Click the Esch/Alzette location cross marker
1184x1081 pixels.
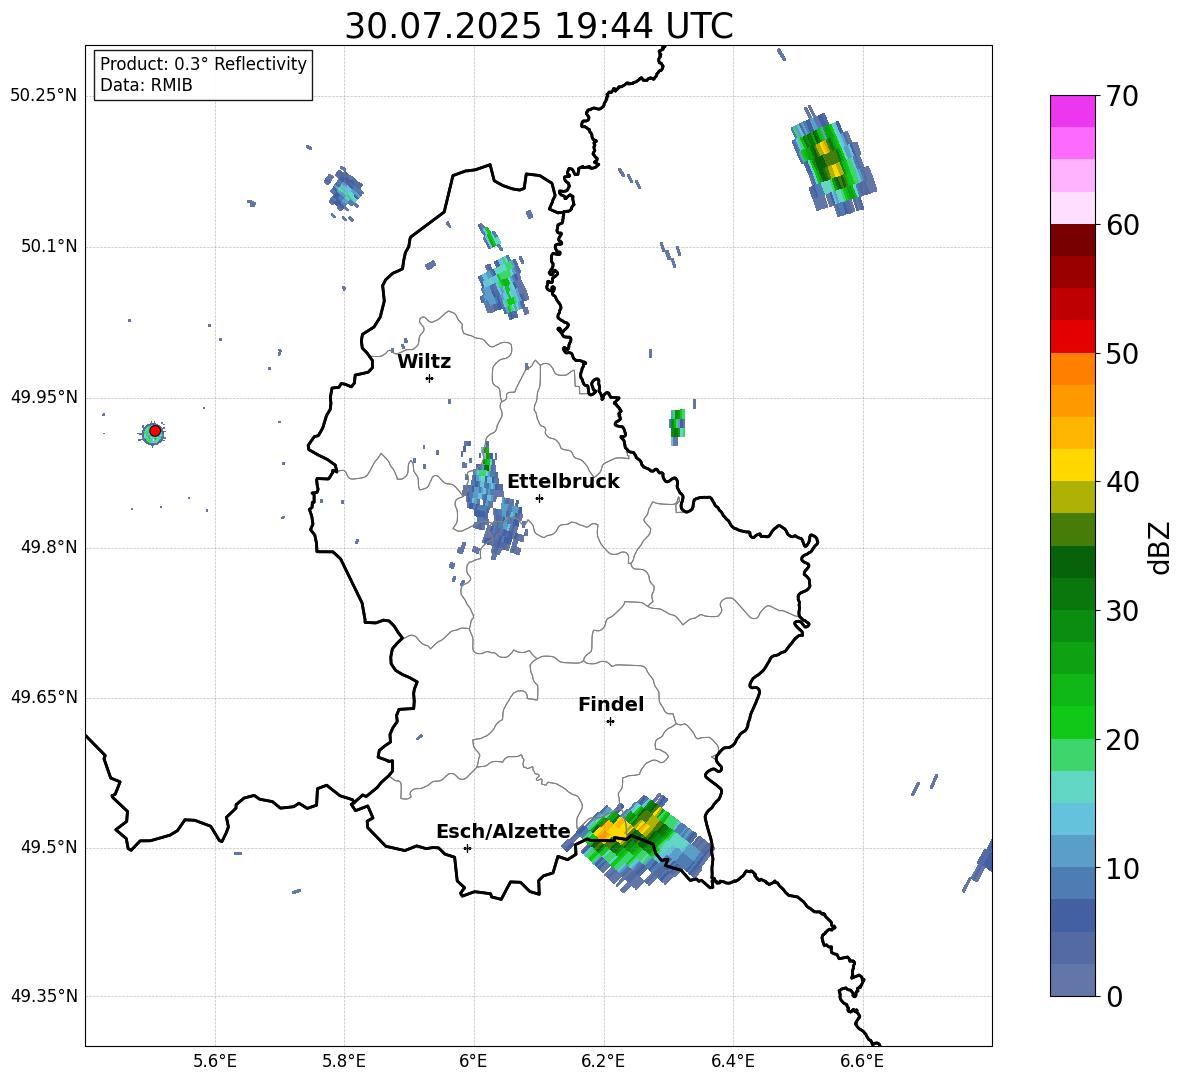coord(467,848)
